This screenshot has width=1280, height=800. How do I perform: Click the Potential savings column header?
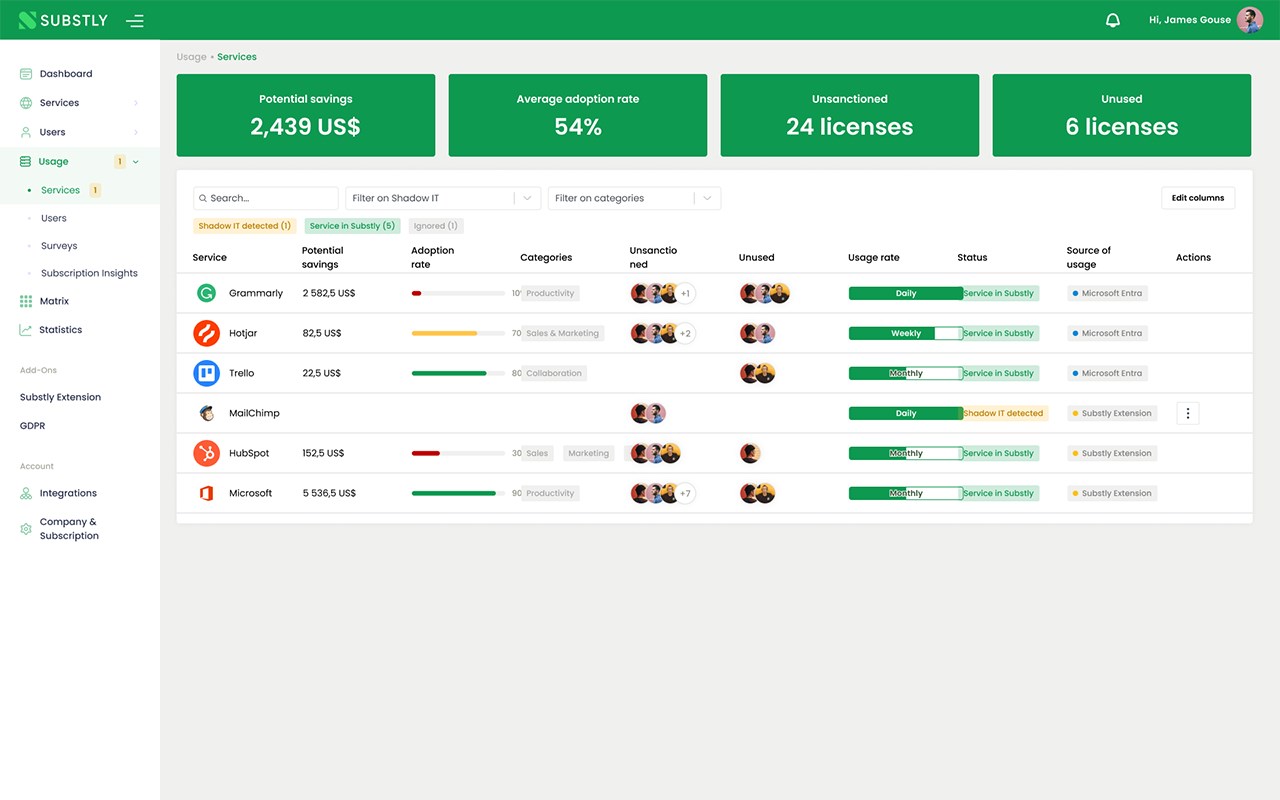(x=322, y=257)
